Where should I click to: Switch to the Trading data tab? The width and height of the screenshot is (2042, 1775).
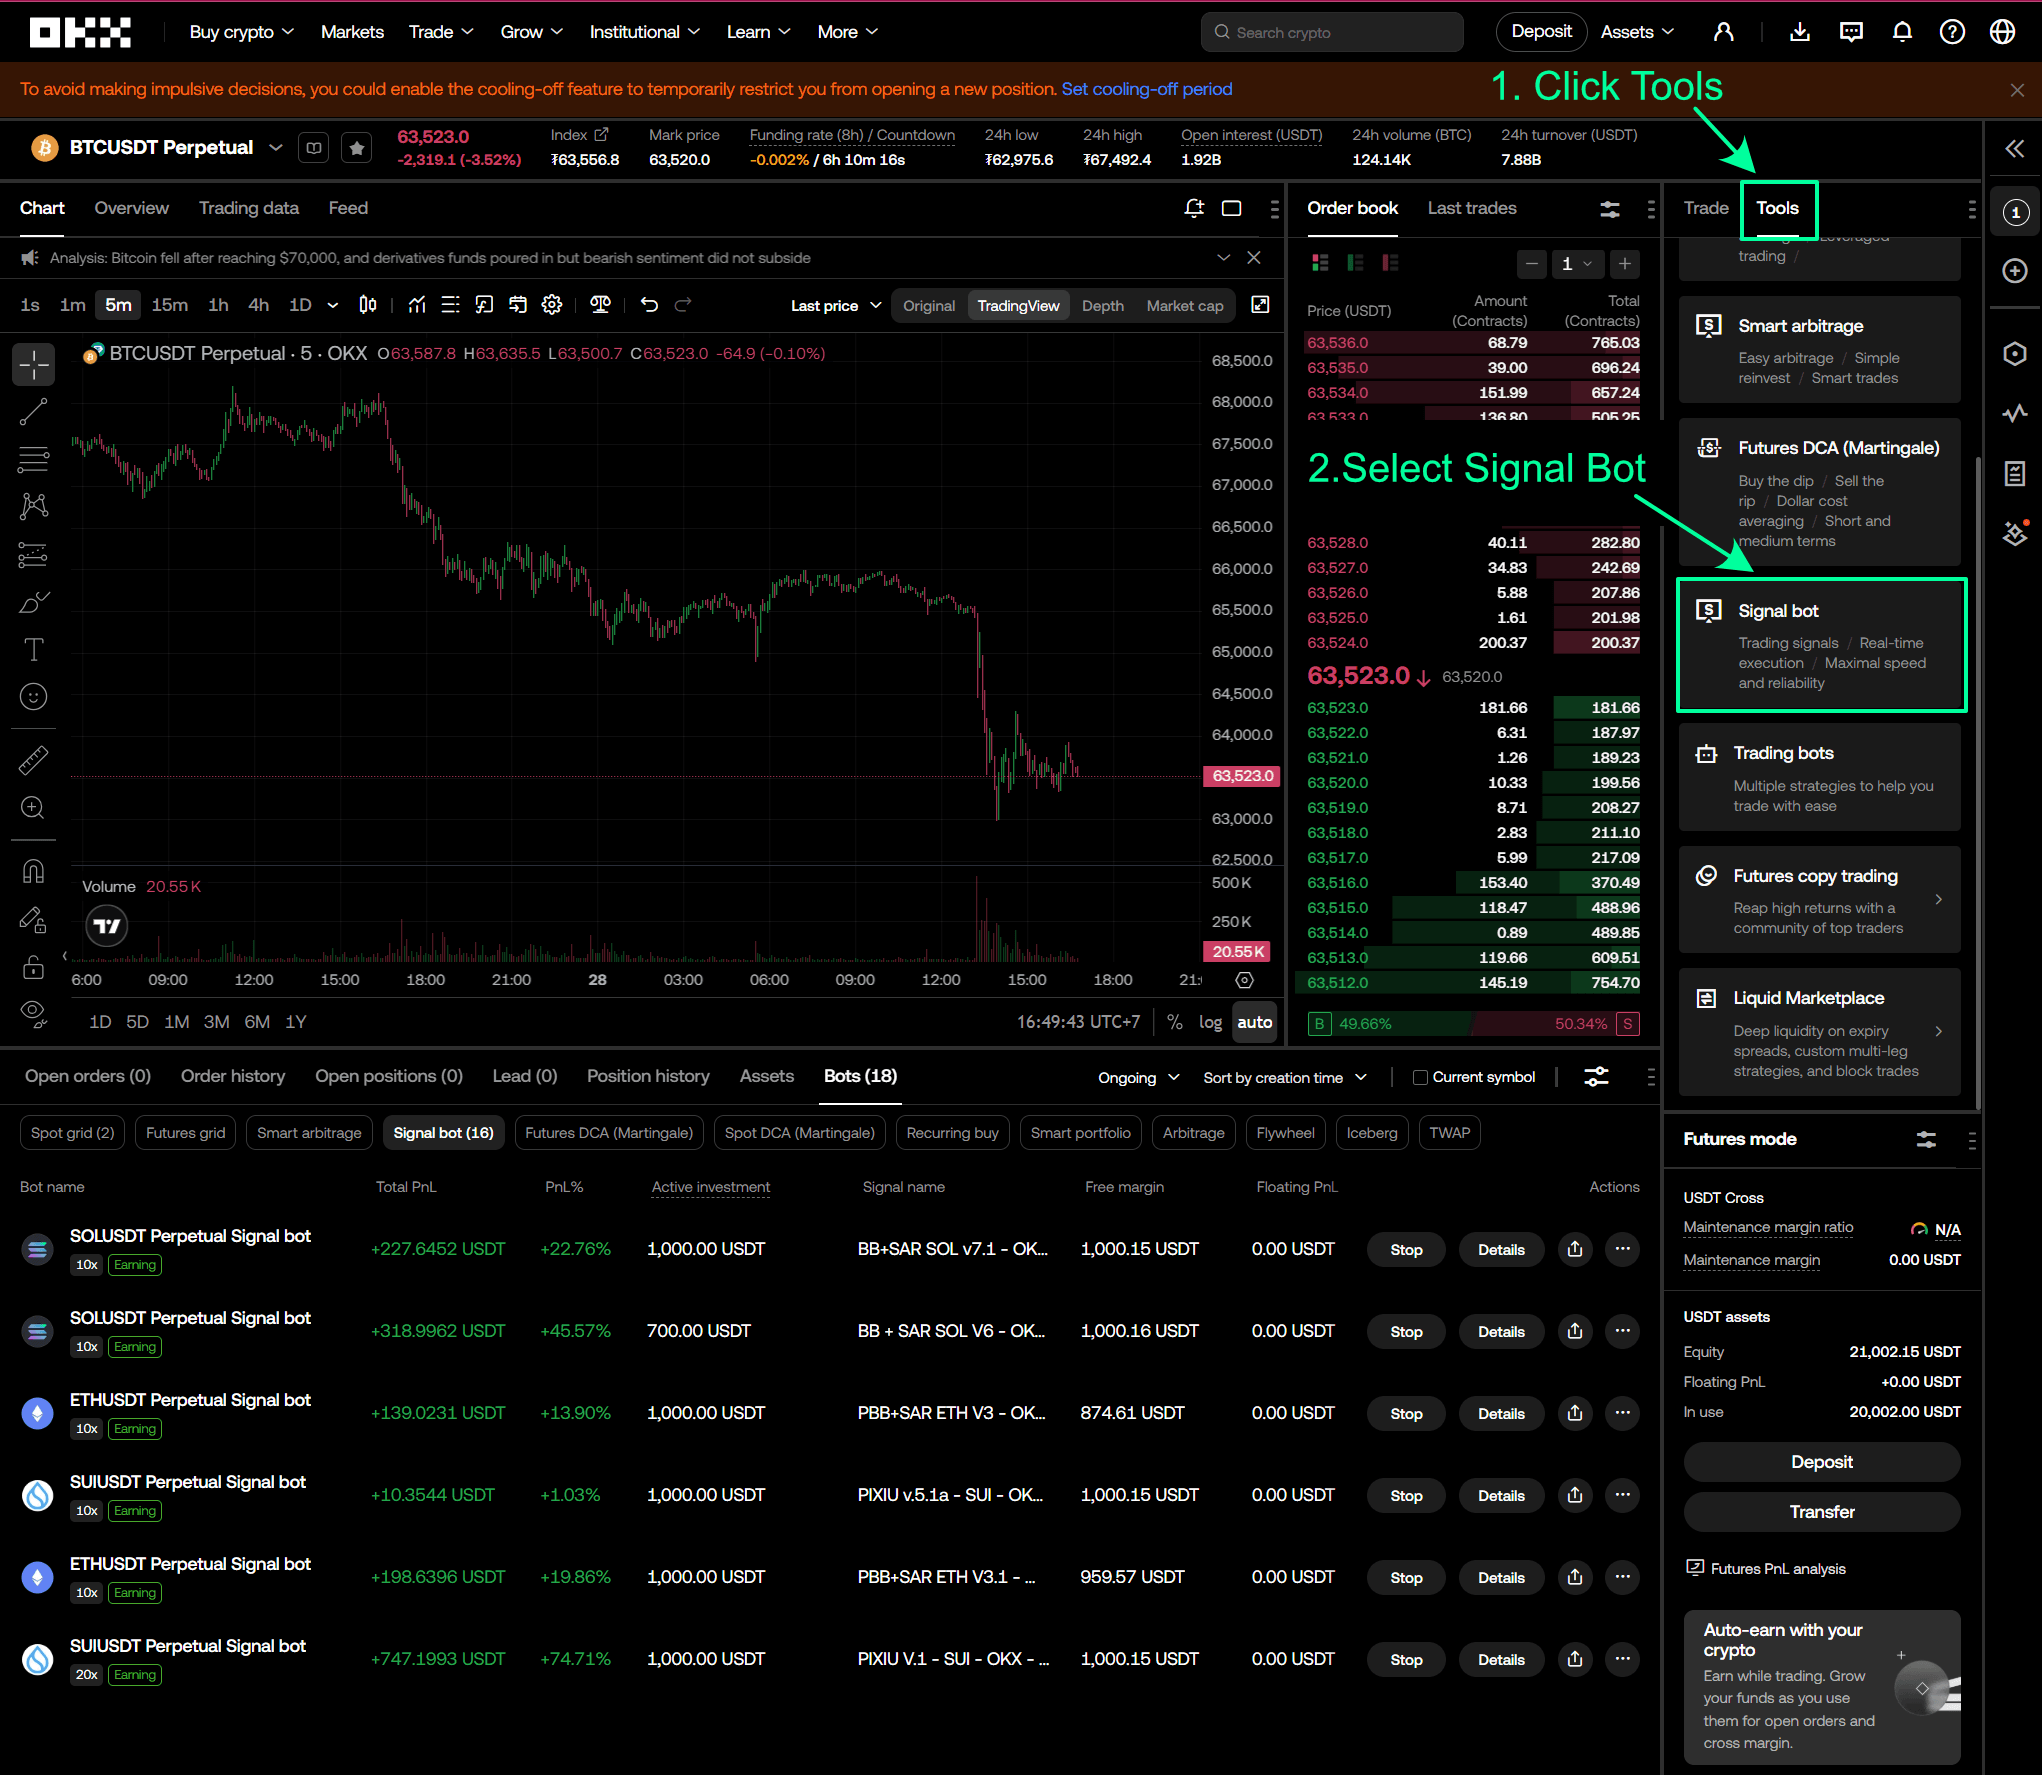249,208
